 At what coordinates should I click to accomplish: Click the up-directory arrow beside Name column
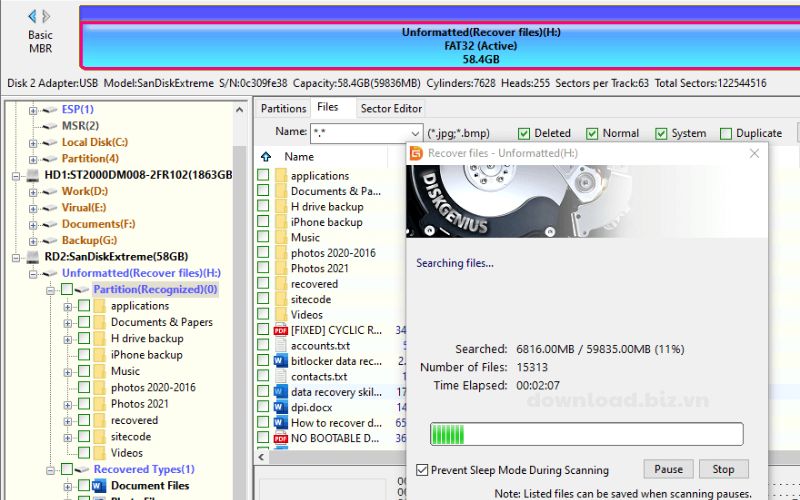tap(266, 157)
